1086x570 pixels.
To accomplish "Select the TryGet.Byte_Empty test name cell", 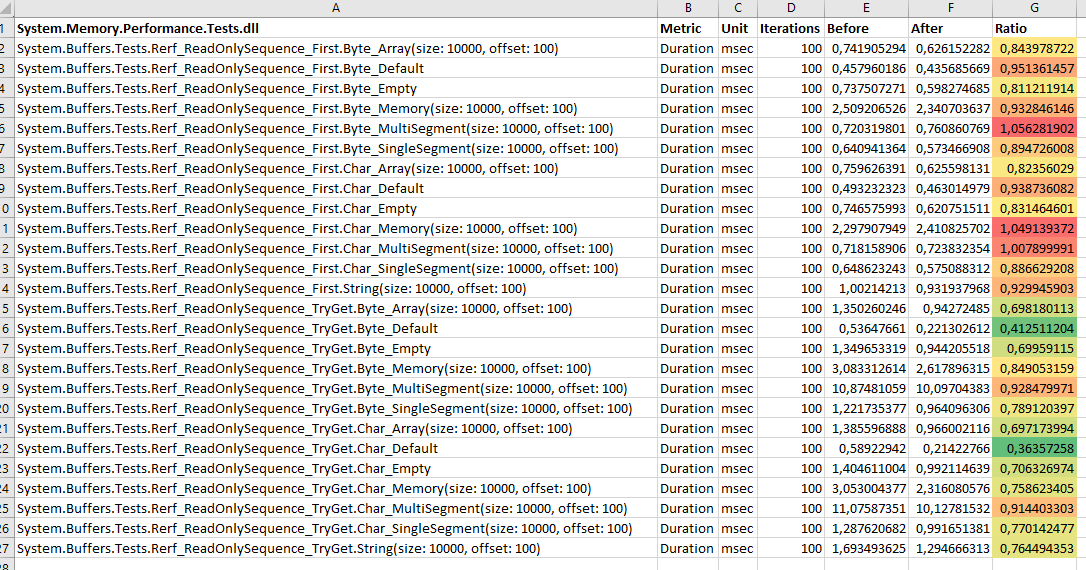I will click(336, 348).
